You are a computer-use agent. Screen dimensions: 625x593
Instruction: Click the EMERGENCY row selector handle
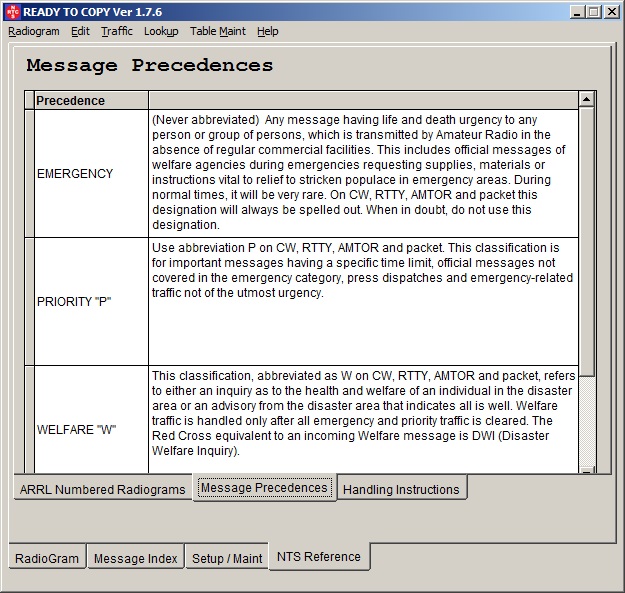pyautogui.click(x=29, y=173)
